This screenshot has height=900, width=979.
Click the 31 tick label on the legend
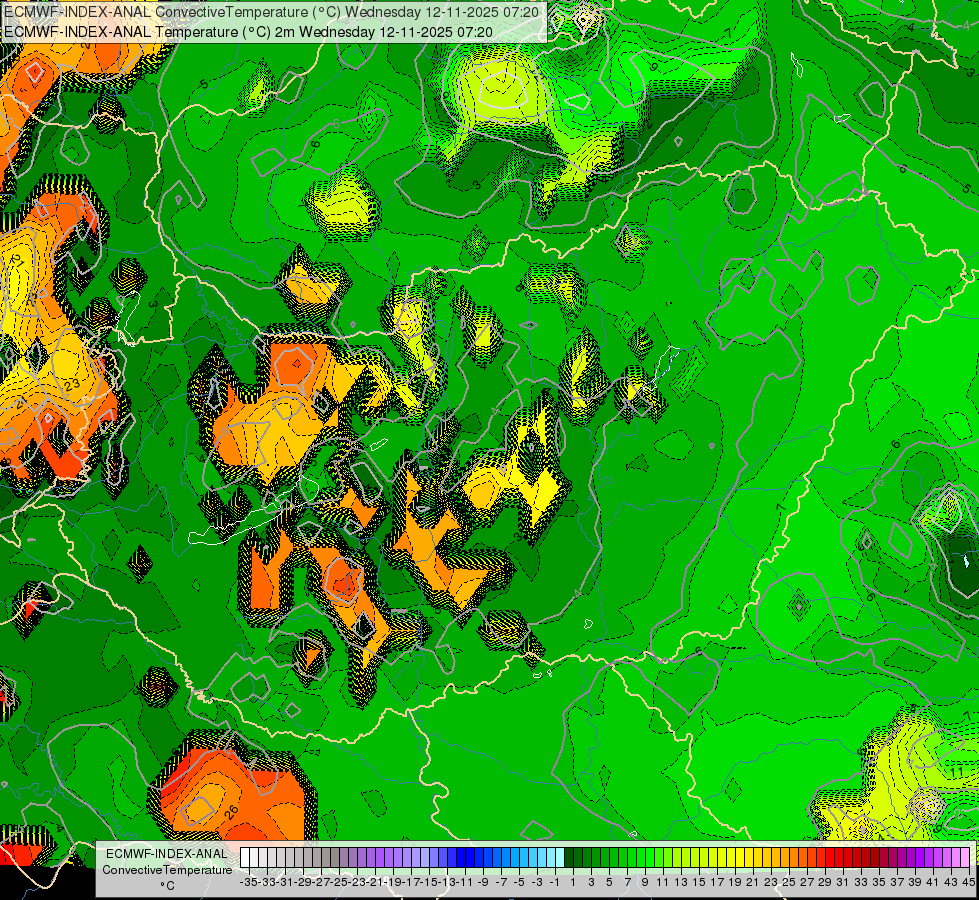842,882
